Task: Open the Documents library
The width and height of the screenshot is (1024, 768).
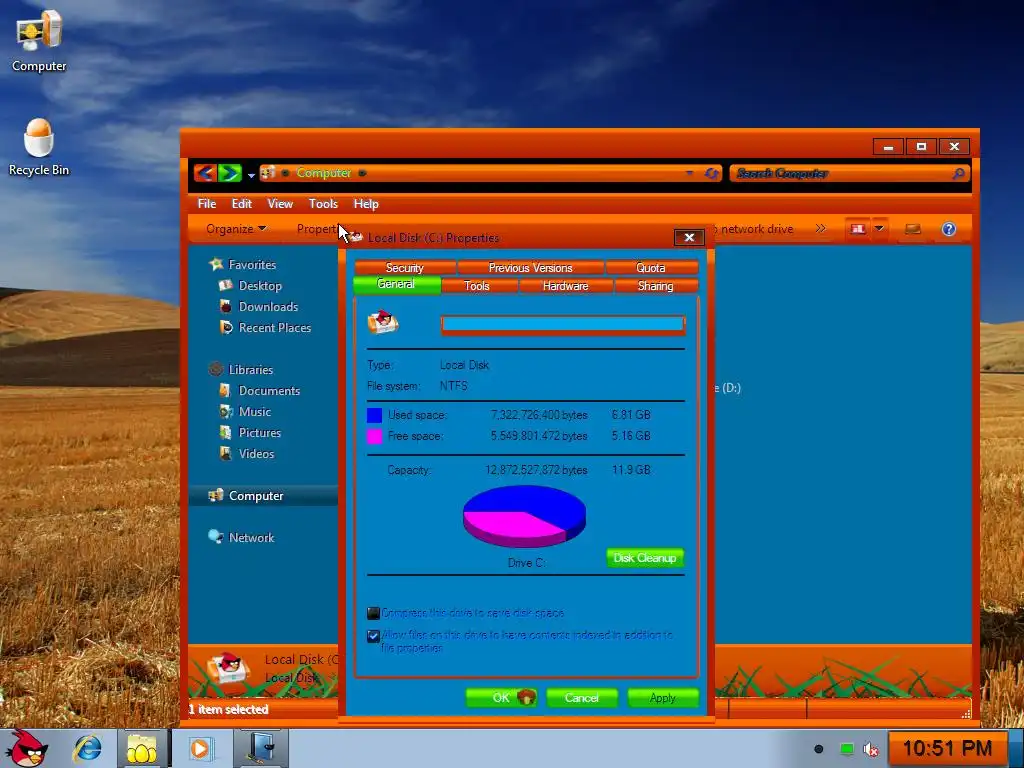Action: click(x=269, y=391)
